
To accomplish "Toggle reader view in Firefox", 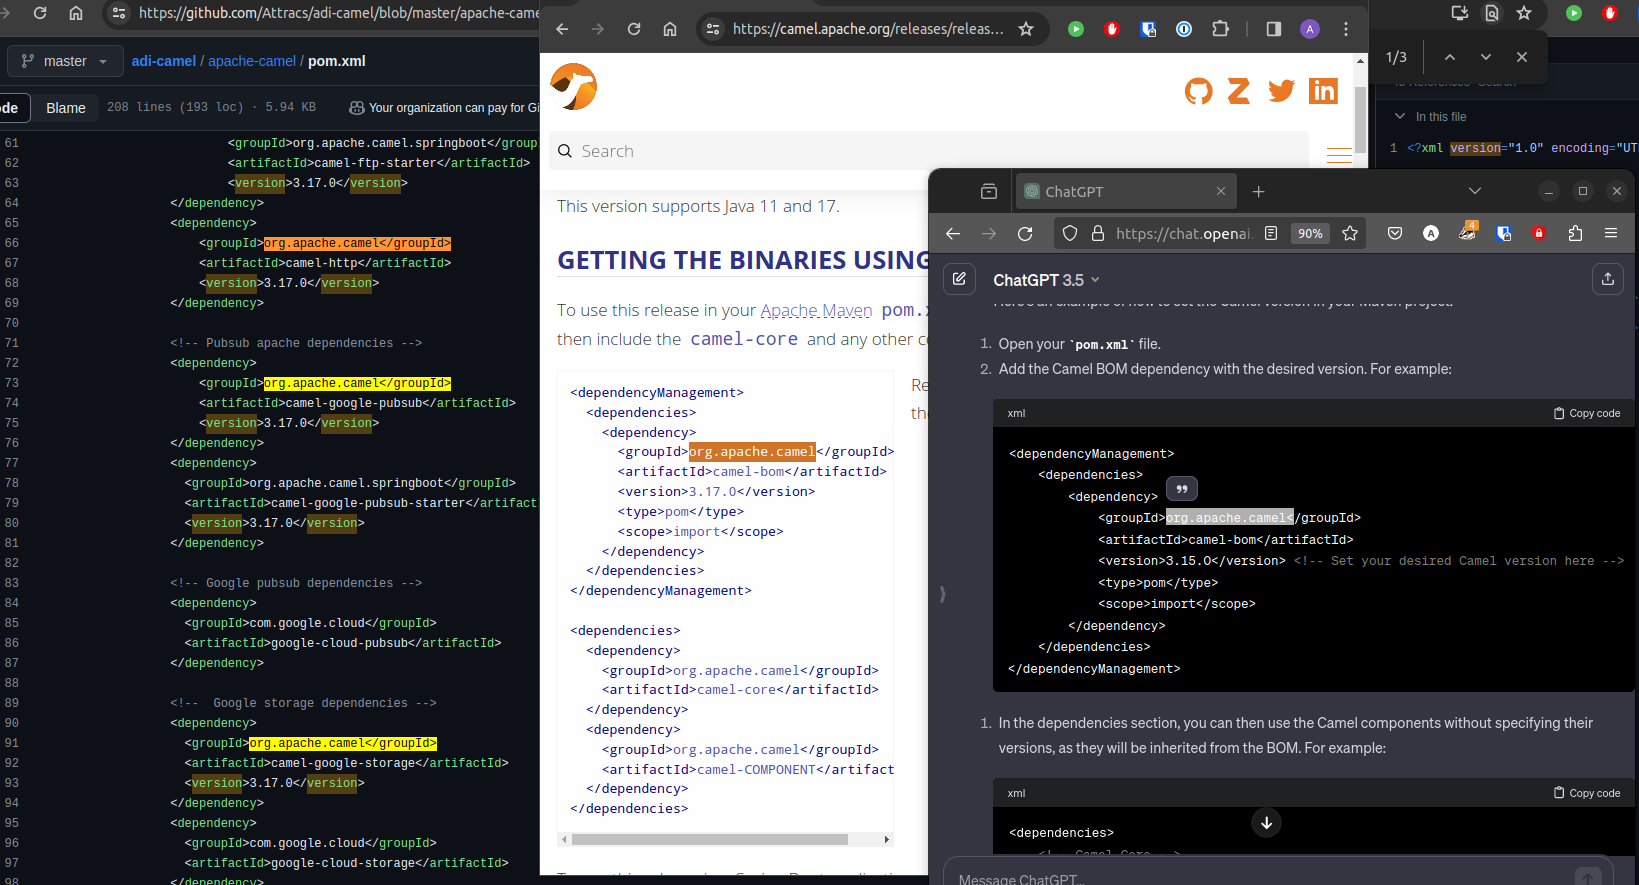I will (x=1271, y=233).
